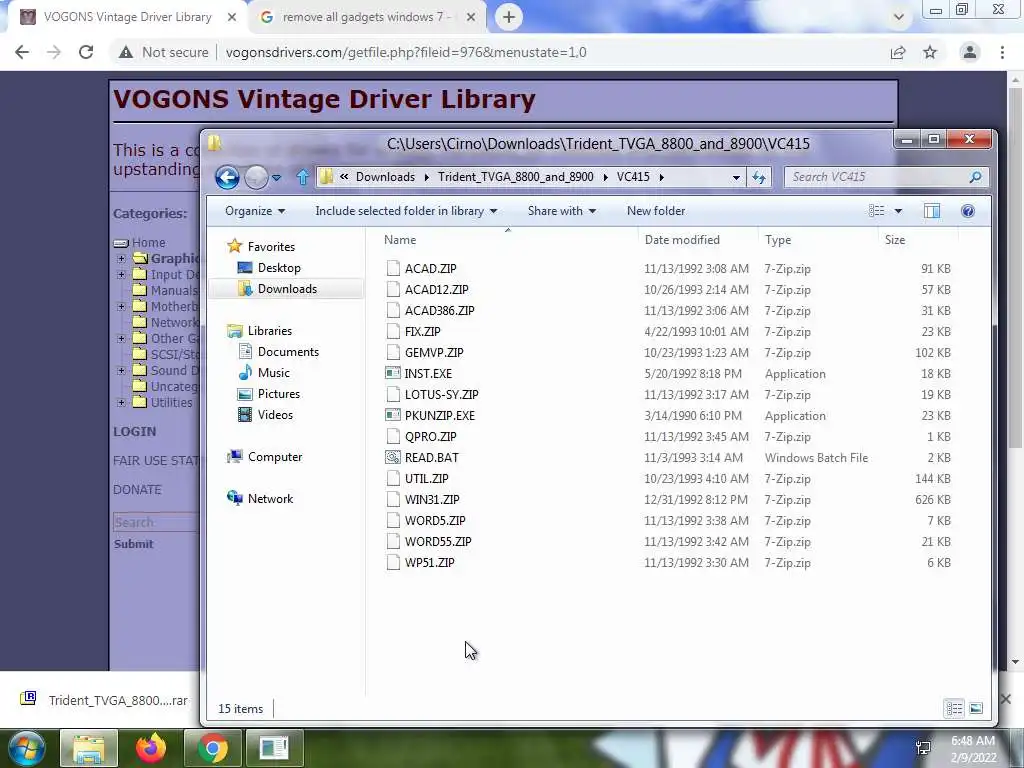Open the Share with menu
This screenshot has height=768, width=1024.
pyautogui.click(x=562, y=211)
